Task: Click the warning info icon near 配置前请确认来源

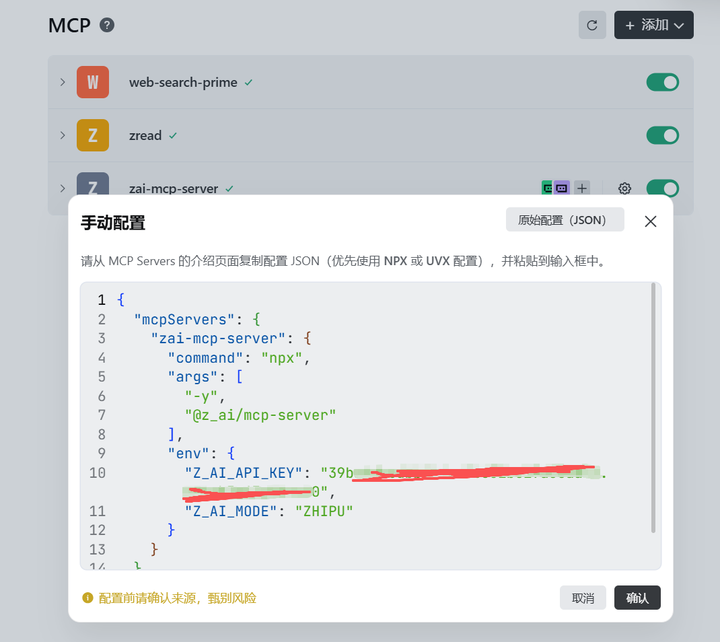Action: click(87, 598)
